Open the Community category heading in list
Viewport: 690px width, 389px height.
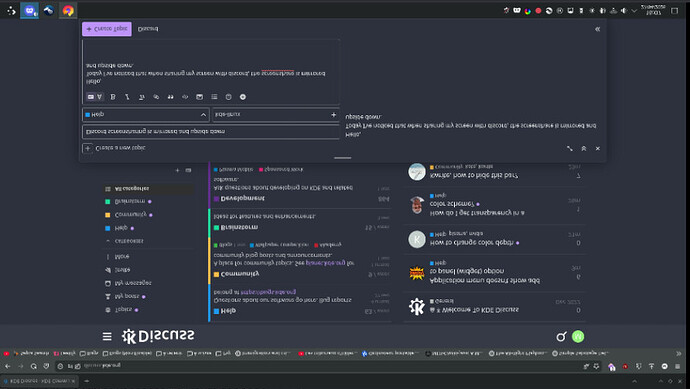pos(240,274)
